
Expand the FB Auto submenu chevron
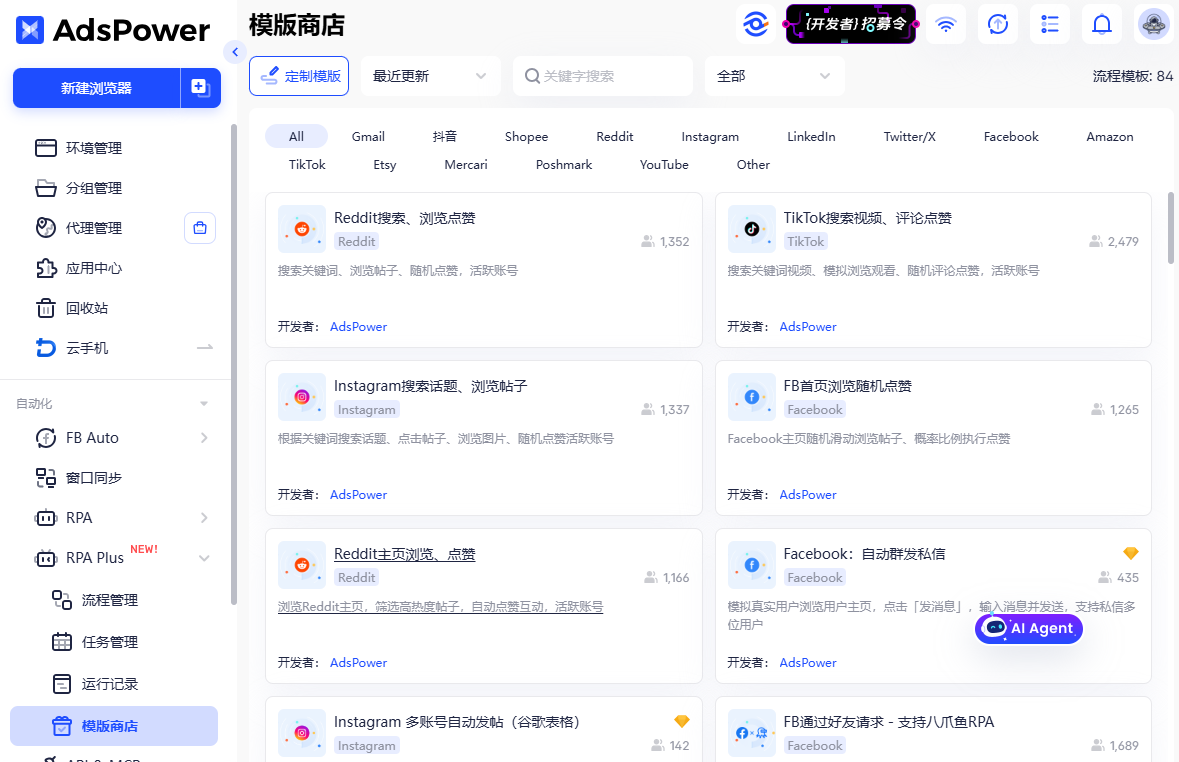(x=204, y=437)
